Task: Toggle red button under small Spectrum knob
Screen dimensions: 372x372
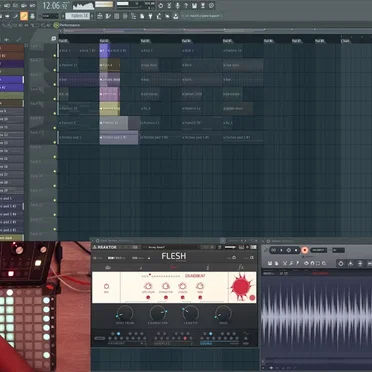Action: (148, 297)
